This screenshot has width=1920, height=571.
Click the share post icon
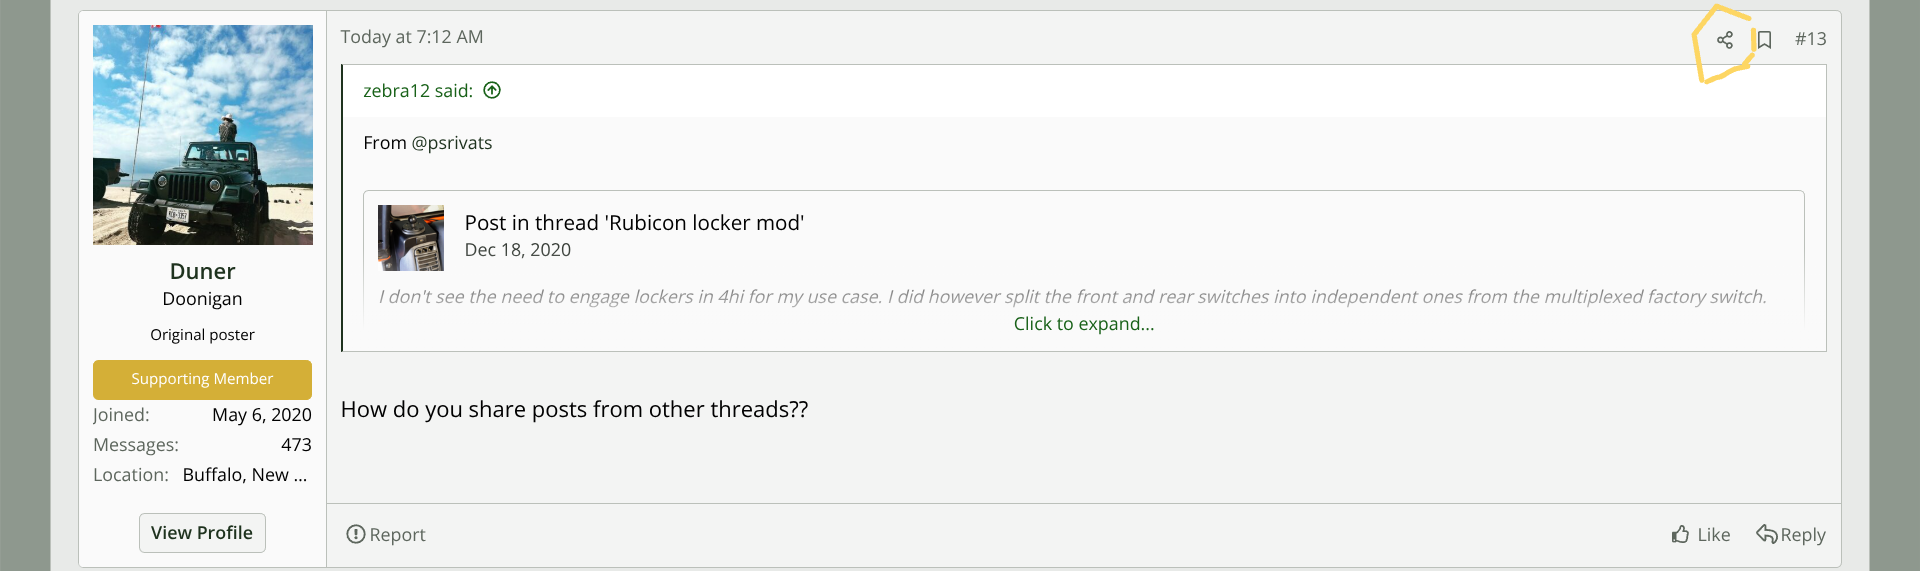pos(1725,40)
